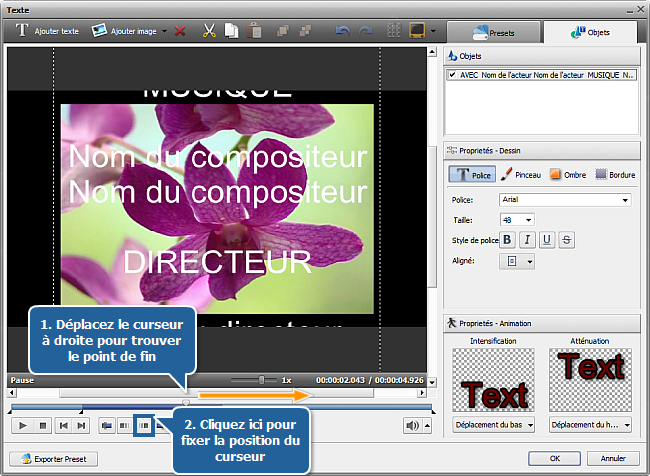Viewport: 650px width, 476px height.
Task: Uncheck the AVEC text object checkbox
Action: click(453, 75)
